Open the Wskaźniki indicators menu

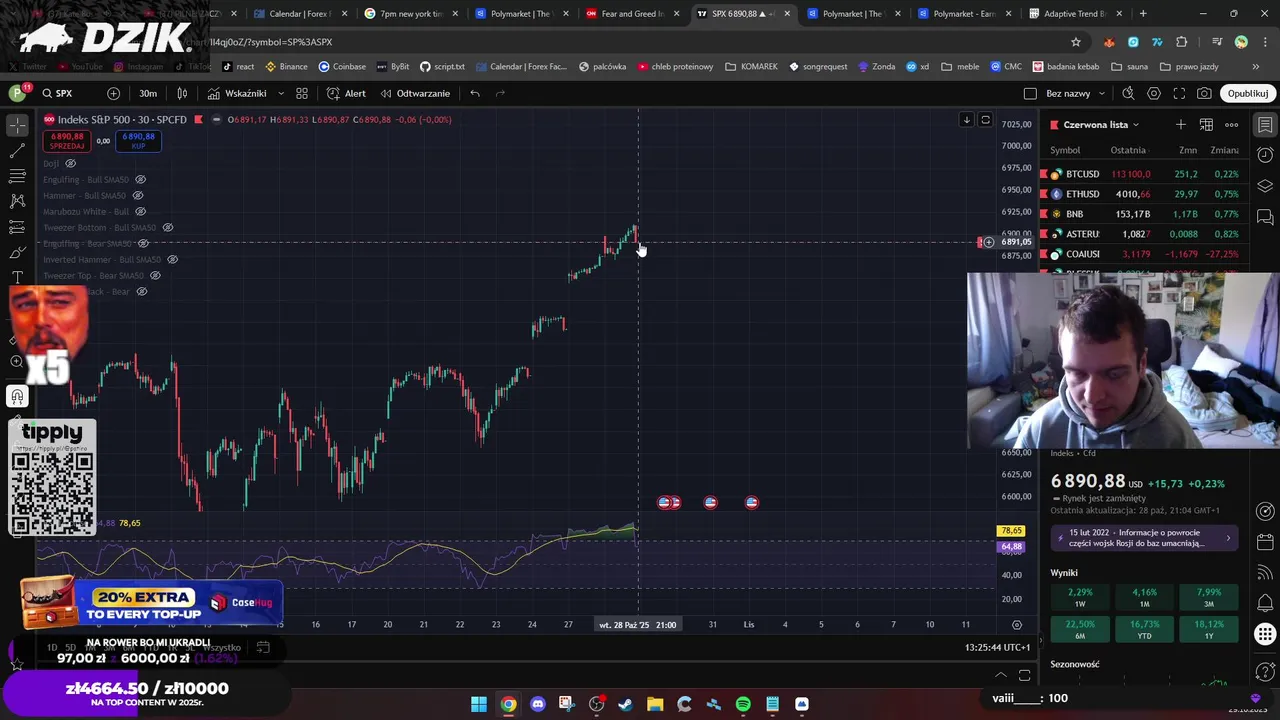point(238,93)
